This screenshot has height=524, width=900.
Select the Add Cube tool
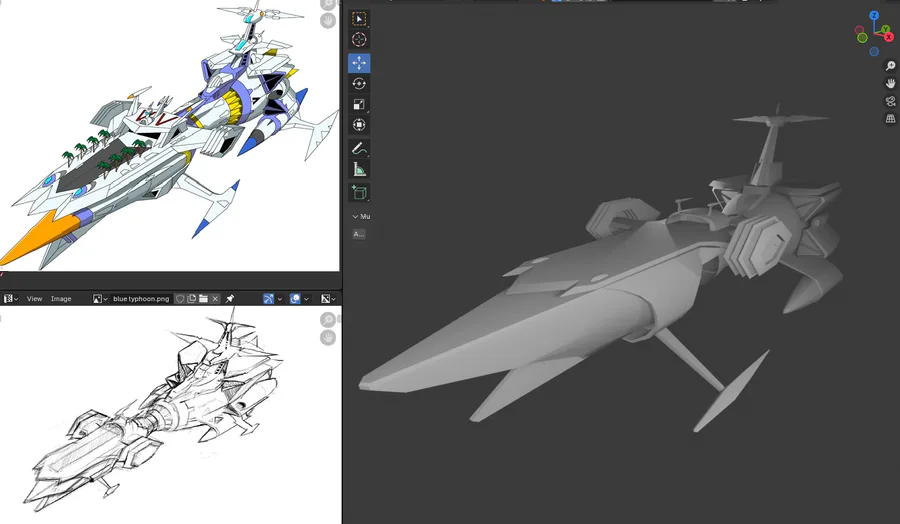pos(359,193)
